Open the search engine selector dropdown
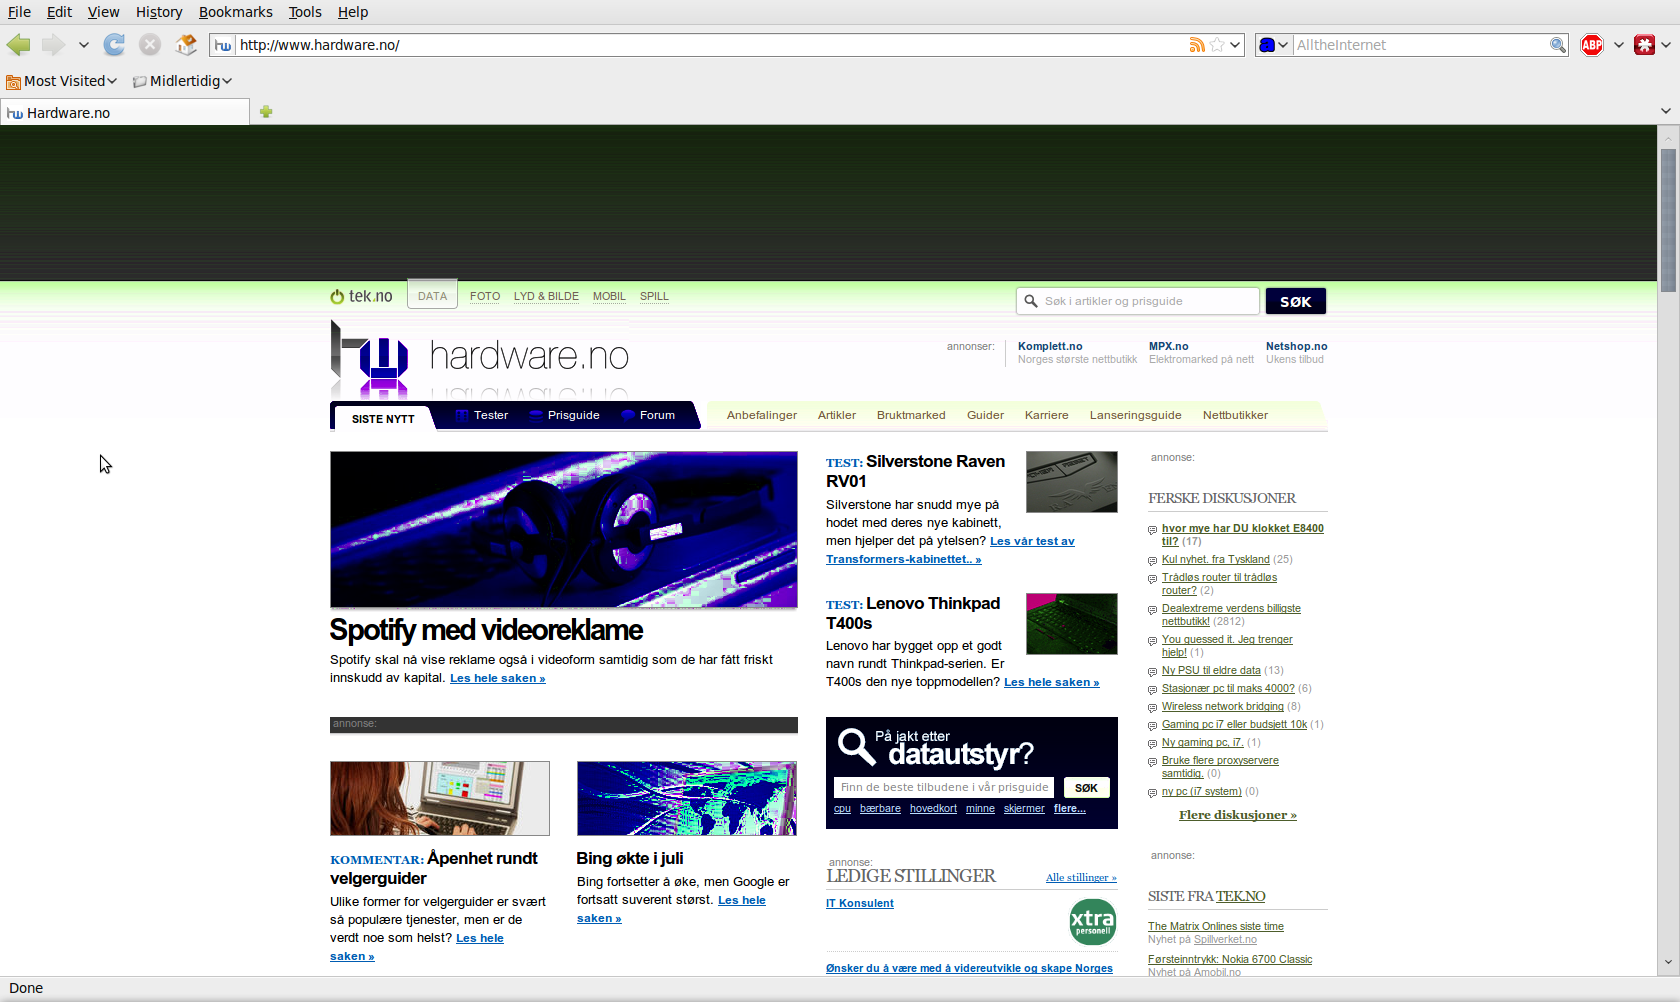 tap(1273, 45)
